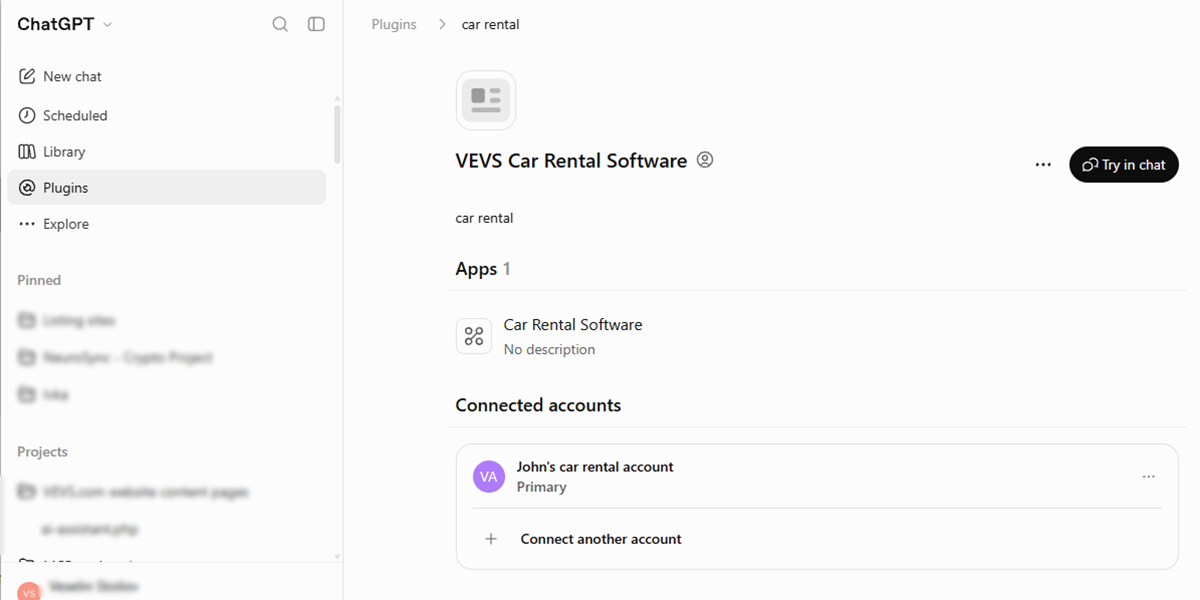Click the Explore three-dots icon
Screen dimensions: 1200x600
pos(27,224)
